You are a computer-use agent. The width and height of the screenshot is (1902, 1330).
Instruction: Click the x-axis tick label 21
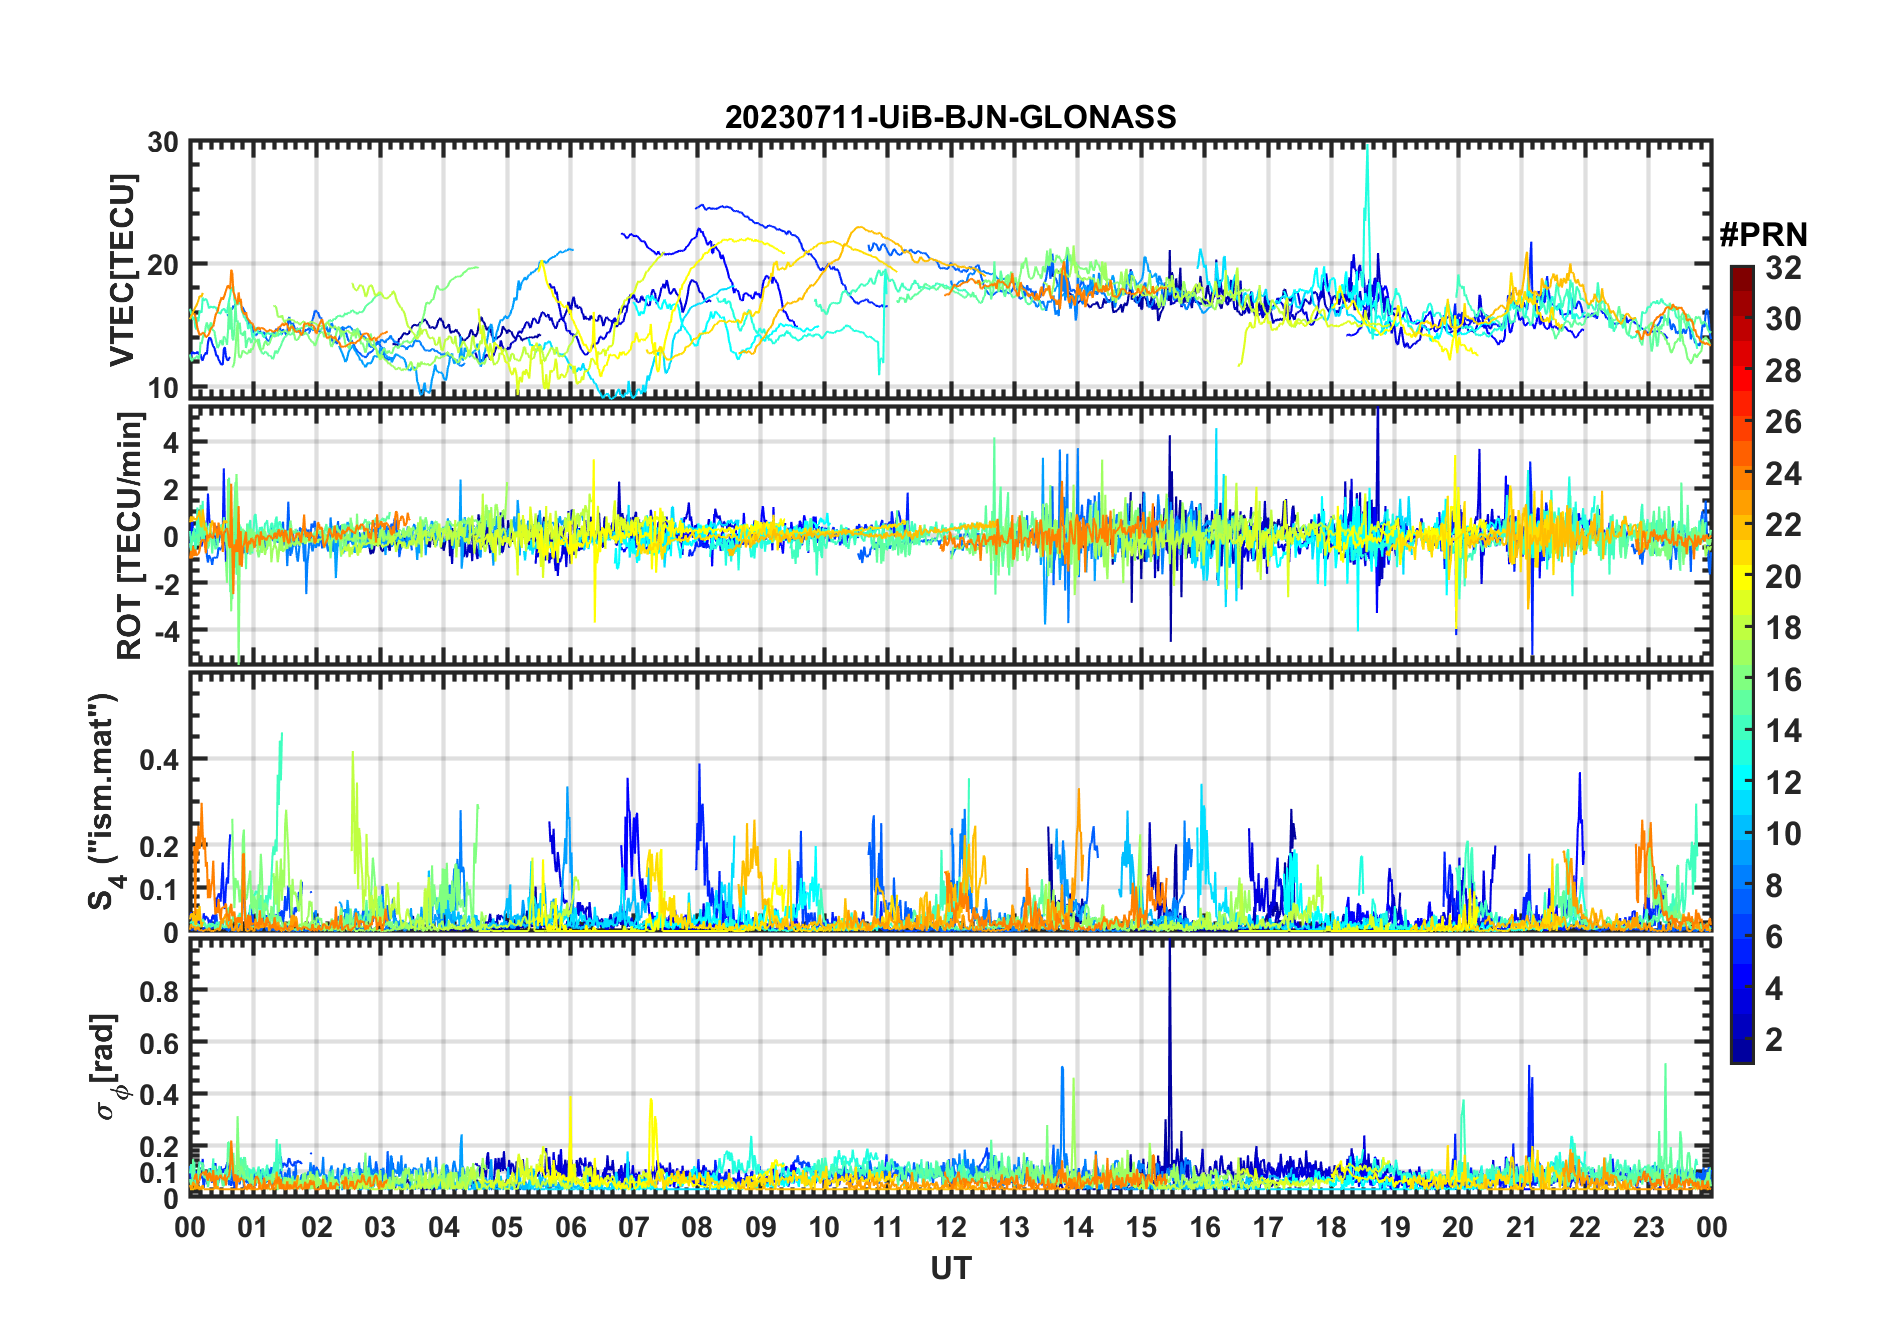(1521, 1227)
